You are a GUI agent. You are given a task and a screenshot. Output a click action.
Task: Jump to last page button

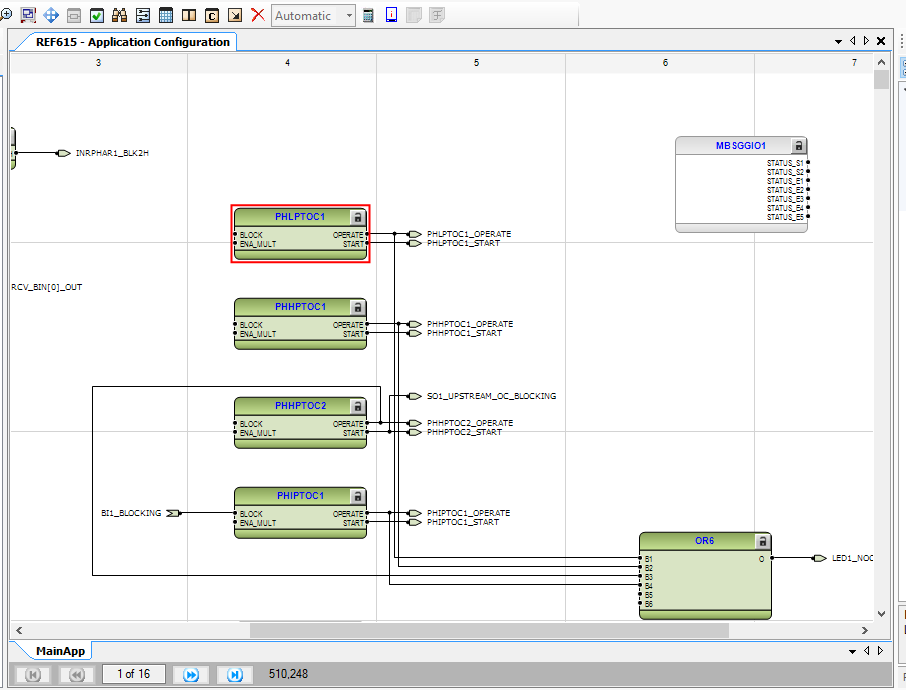pyautogui.click(x=235, y=674)
